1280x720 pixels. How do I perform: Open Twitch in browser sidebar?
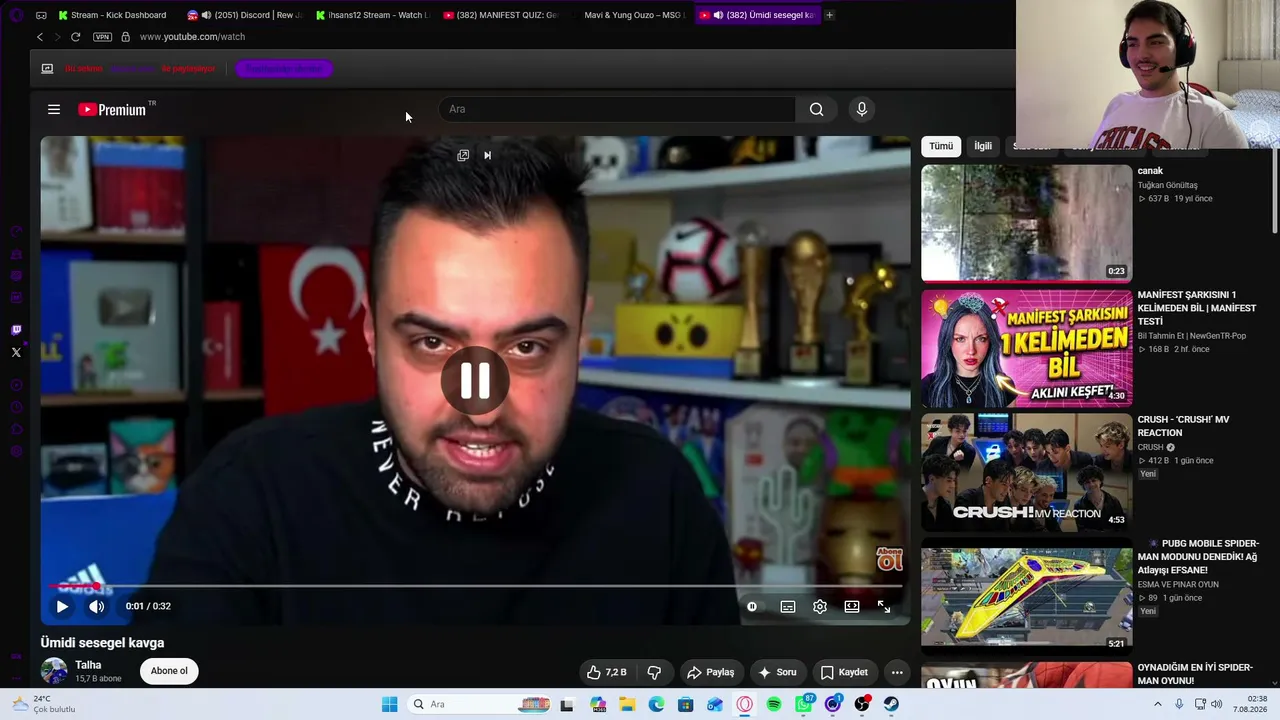coord(16,330)
